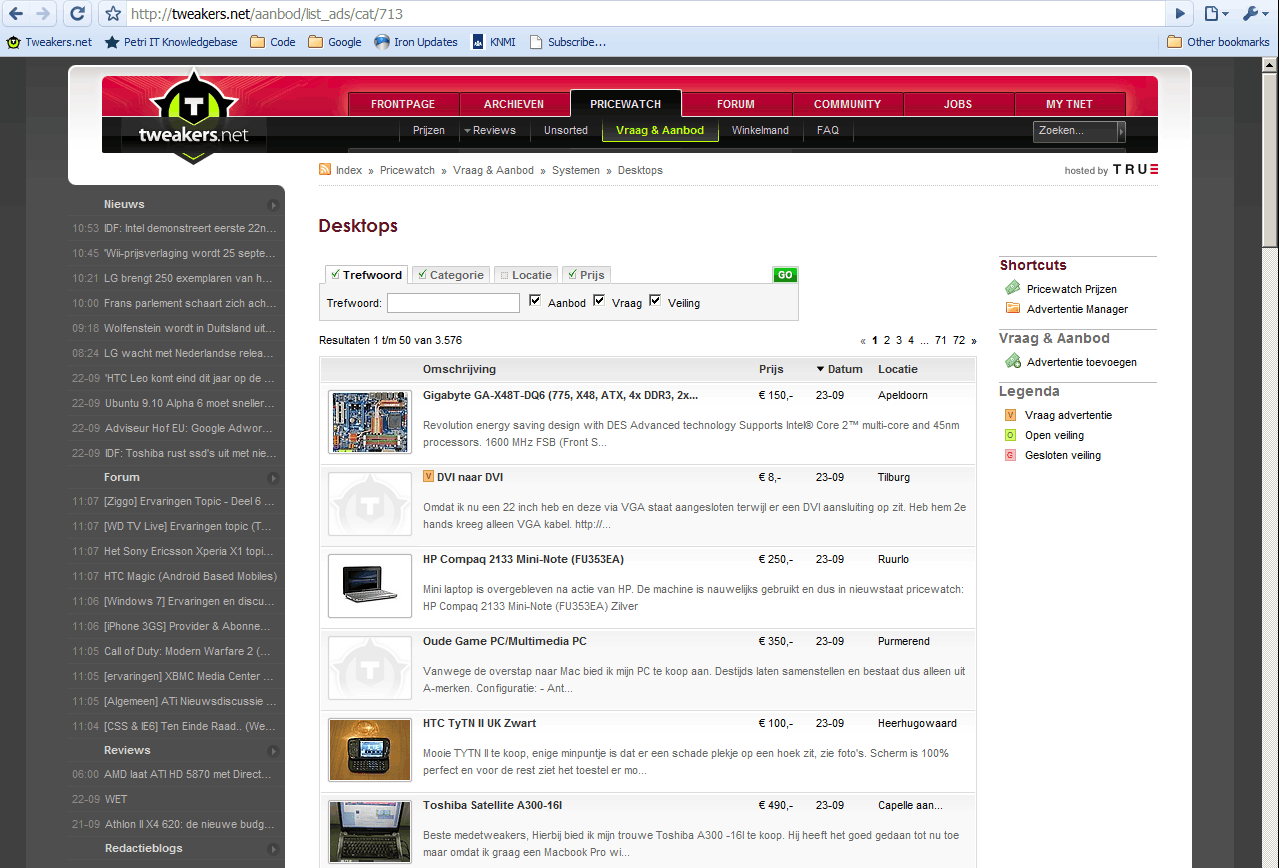Viewport: 1279px width, 868px height.
Task: Open the Google bookmarks folder
Action: [x=335, y=42]
